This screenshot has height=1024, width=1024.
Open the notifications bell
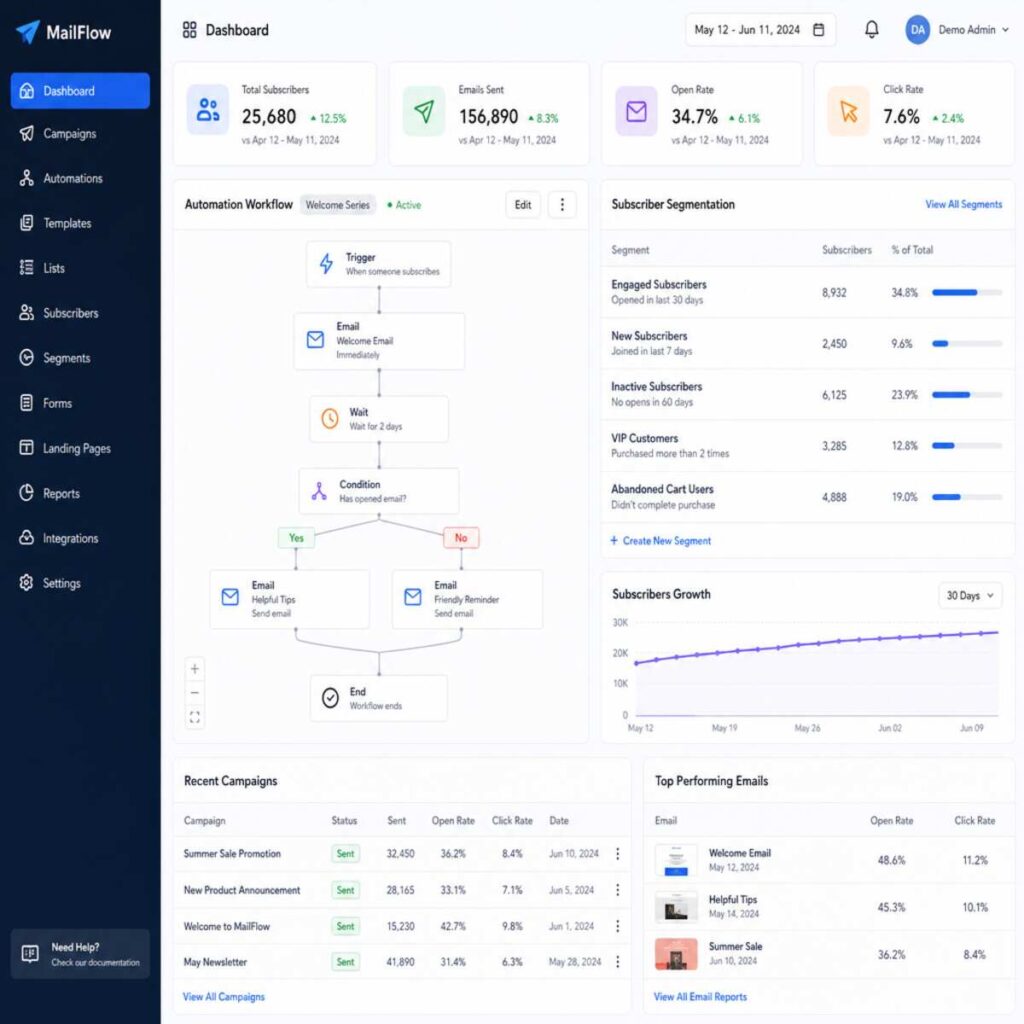click(x=871, y=29)
